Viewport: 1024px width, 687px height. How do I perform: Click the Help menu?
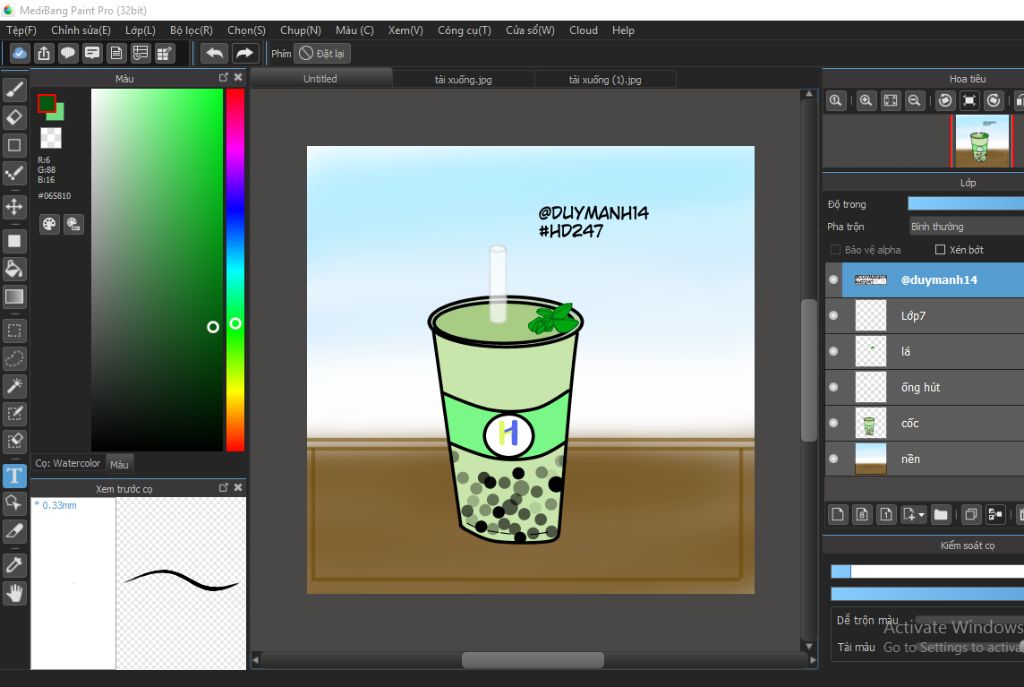[623, 30]
